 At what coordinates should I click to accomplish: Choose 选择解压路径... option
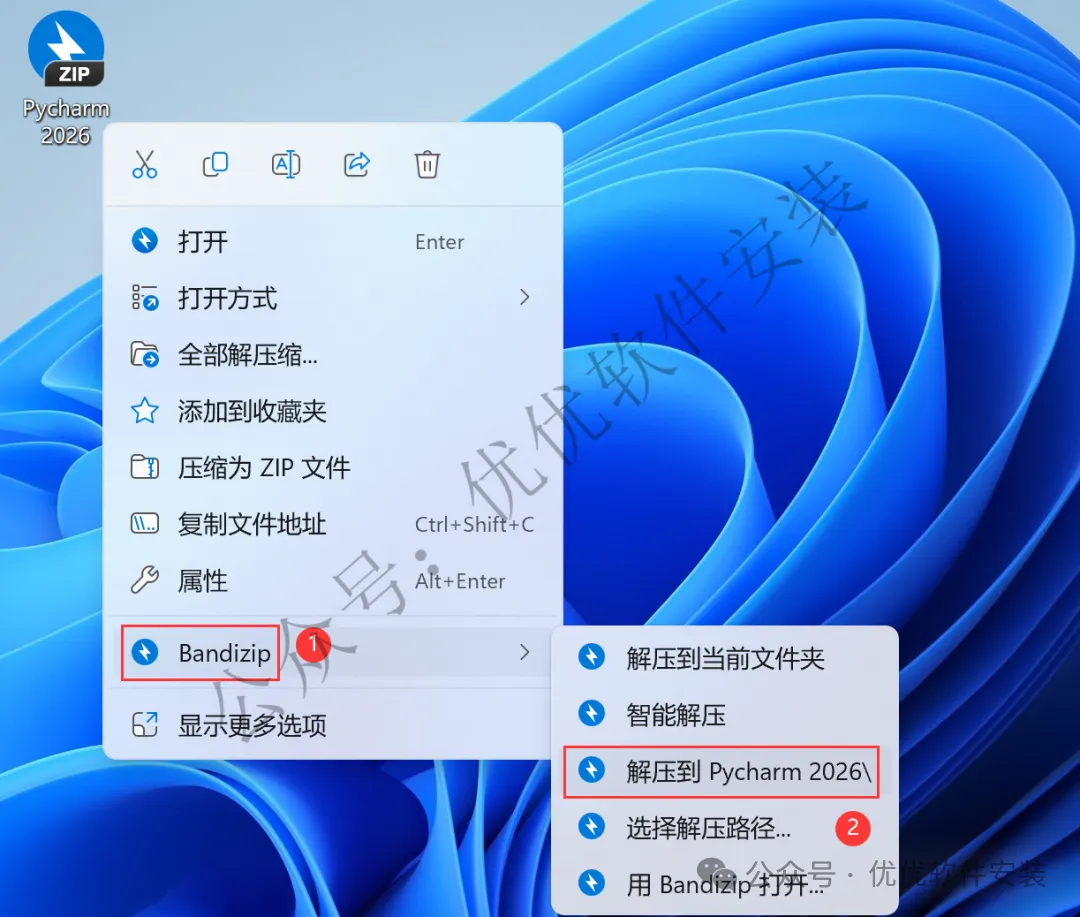(725, 827)
